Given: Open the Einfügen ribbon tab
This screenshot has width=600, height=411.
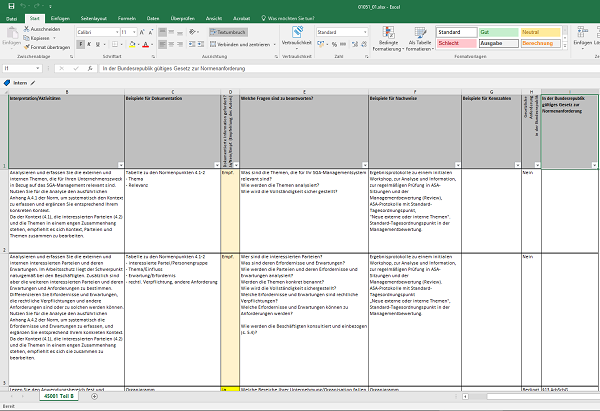Looking at the screenshot, I should coord(62,18).
